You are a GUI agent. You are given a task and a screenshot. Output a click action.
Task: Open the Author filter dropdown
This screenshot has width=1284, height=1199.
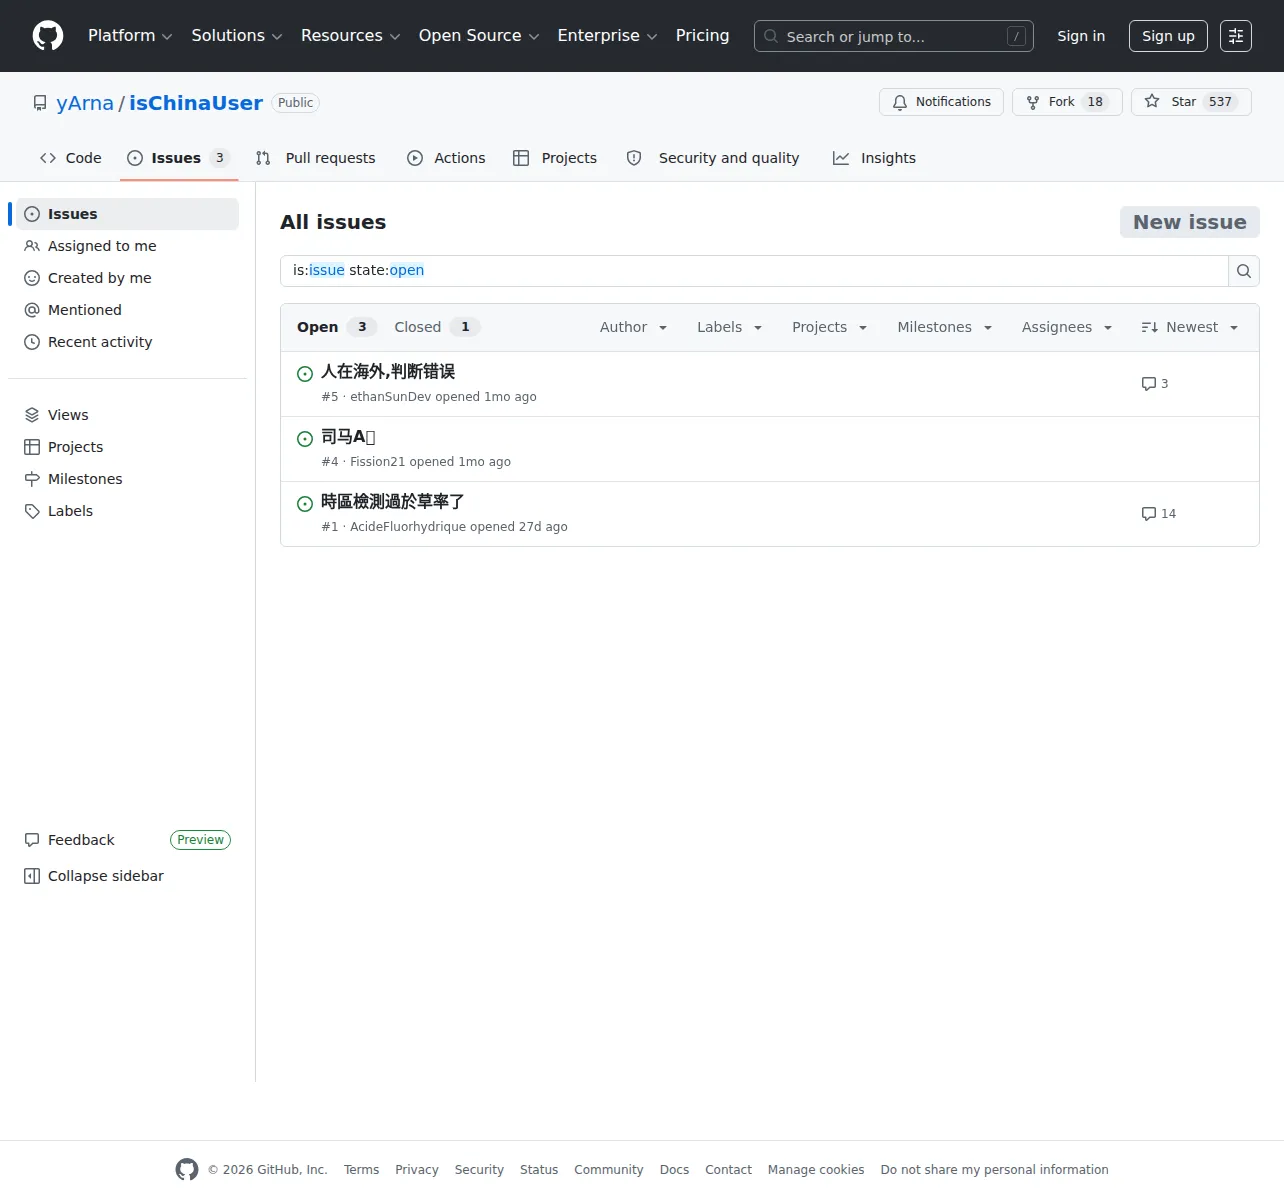pos(633,327)
